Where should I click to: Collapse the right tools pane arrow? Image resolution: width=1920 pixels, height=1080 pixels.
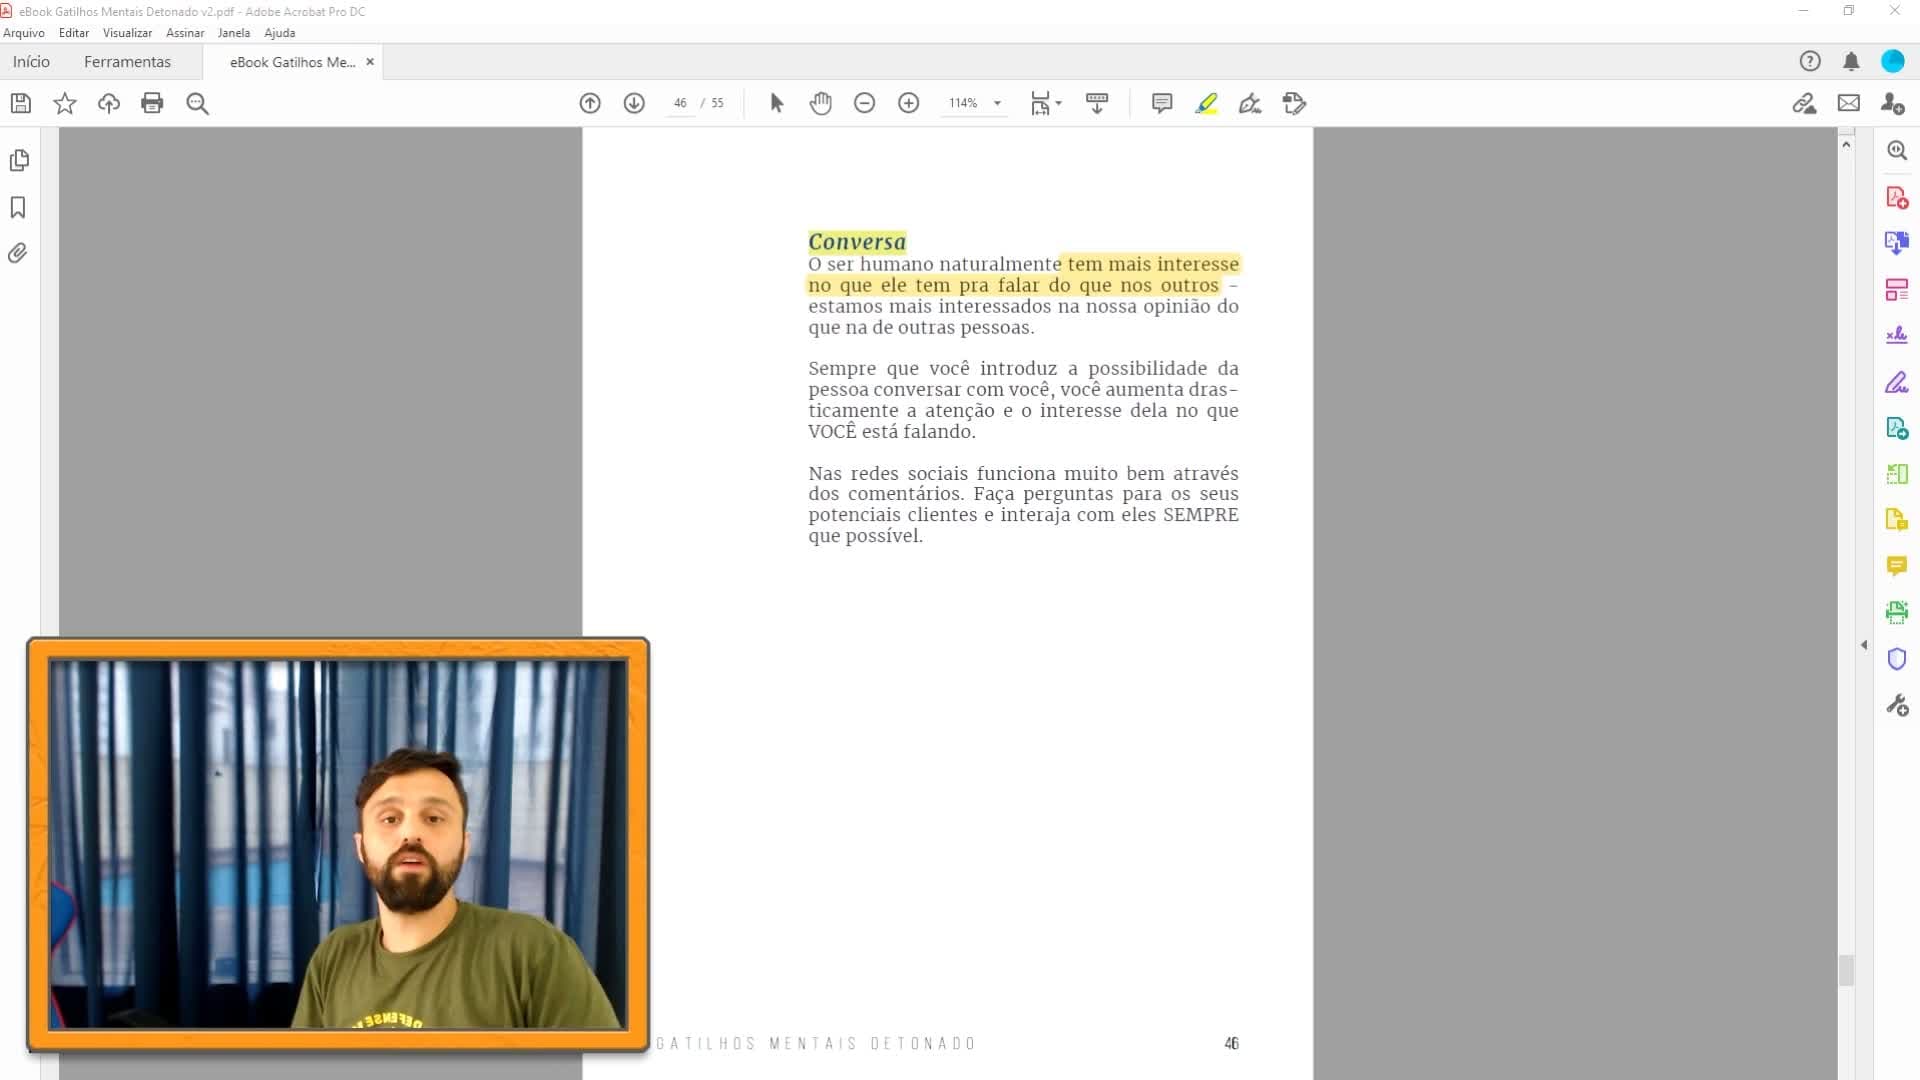(x=1864, y=645)
